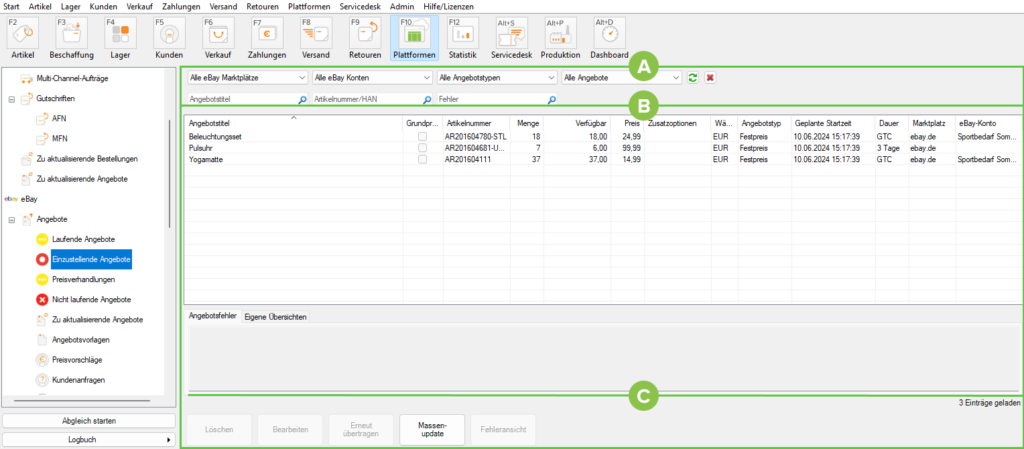Open the Alle Angebotstypen dropdown
This screenshot has width=1024, height=449.
click(x=497, y=77)
